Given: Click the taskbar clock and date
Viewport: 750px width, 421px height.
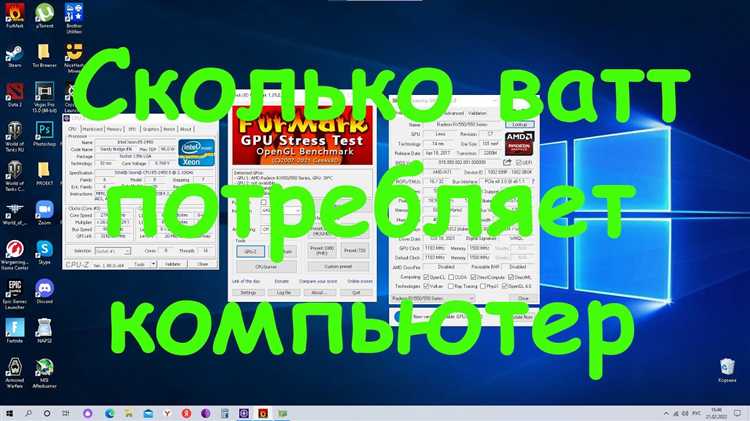Looking at the screenshot, I should point(716,413).
